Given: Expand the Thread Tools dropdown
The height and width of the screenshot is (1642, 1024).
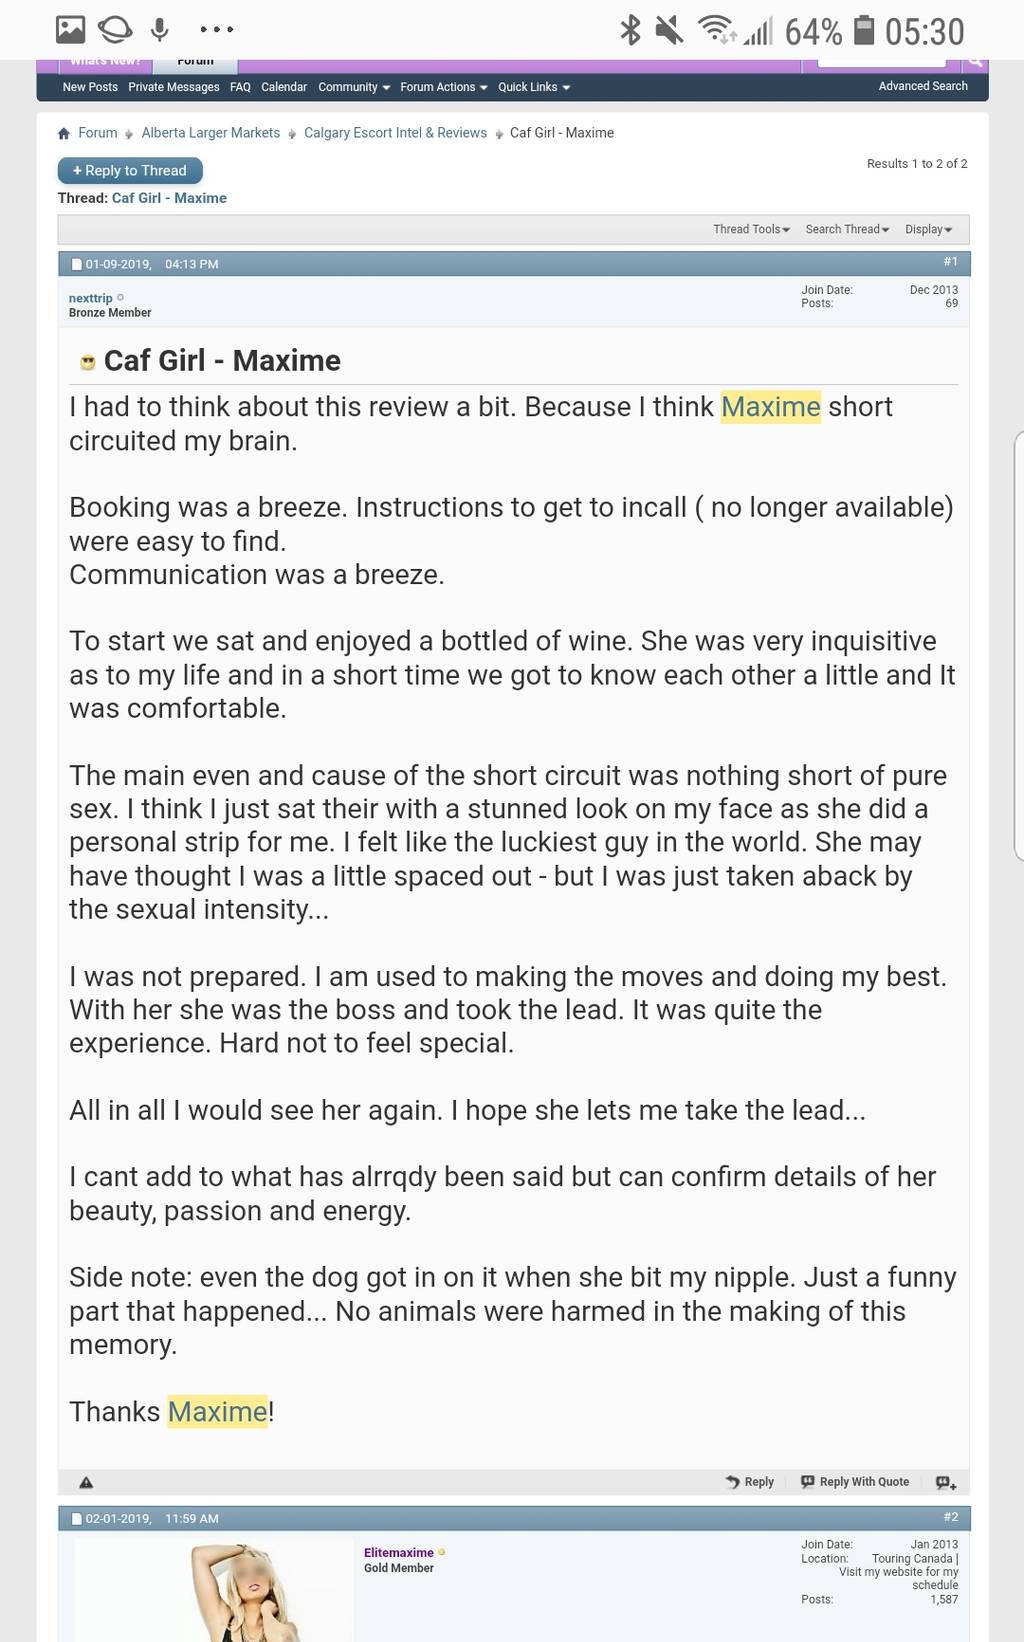Looking at the screenshot, I should point(751,230).
